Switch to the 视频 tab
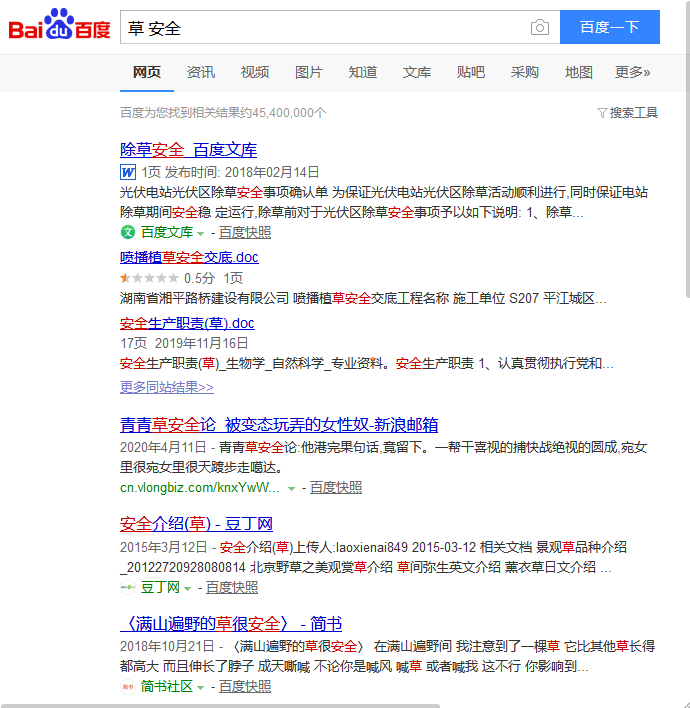The height and width of the screenshot is (708, 690). click(x=255, y=72)
